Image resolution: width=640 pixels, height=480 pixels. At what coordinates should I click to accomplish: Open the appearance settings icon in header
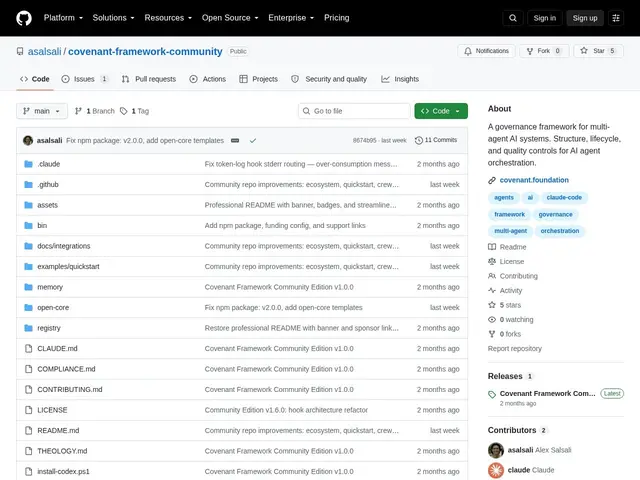616,18
